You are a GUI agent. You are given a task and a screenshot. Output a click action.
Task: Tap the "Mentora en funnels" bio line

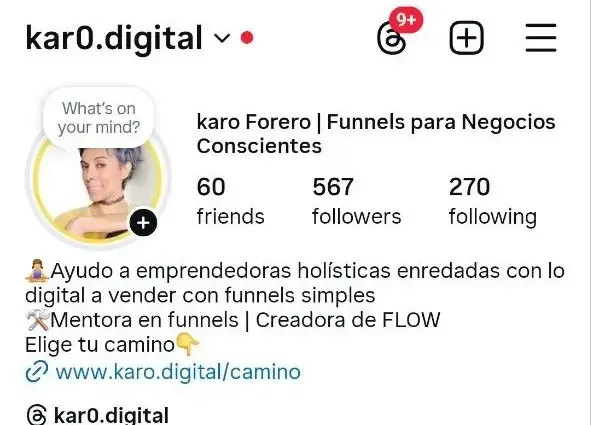point(233,320)
